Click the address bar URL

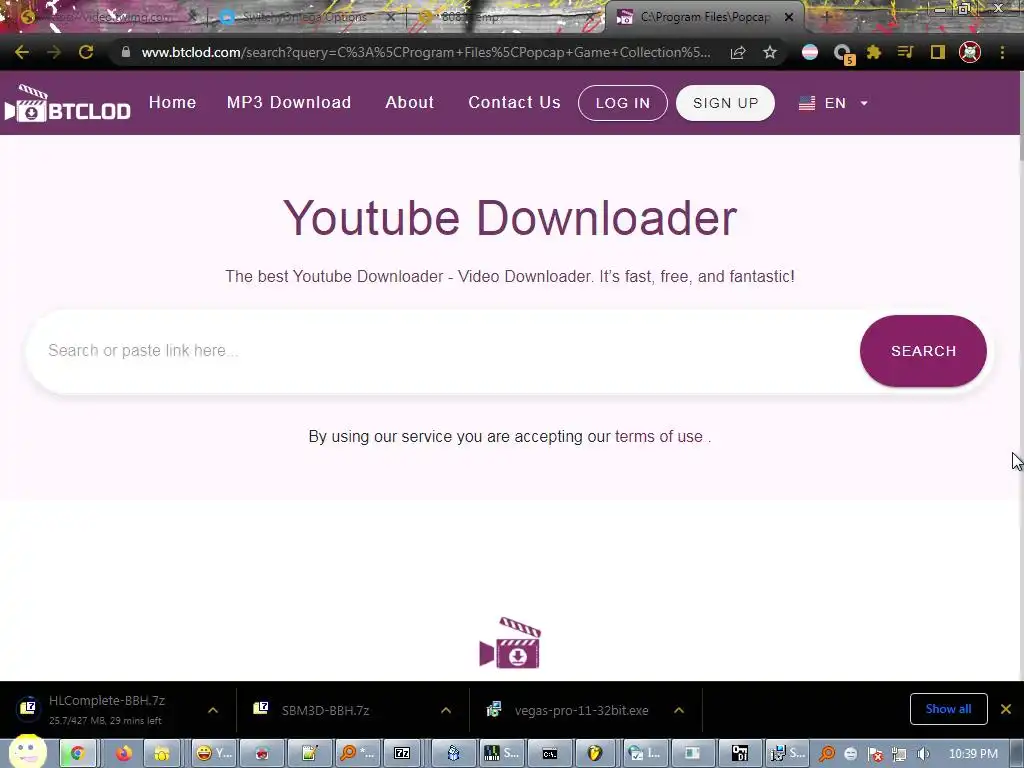click(426, 52)
